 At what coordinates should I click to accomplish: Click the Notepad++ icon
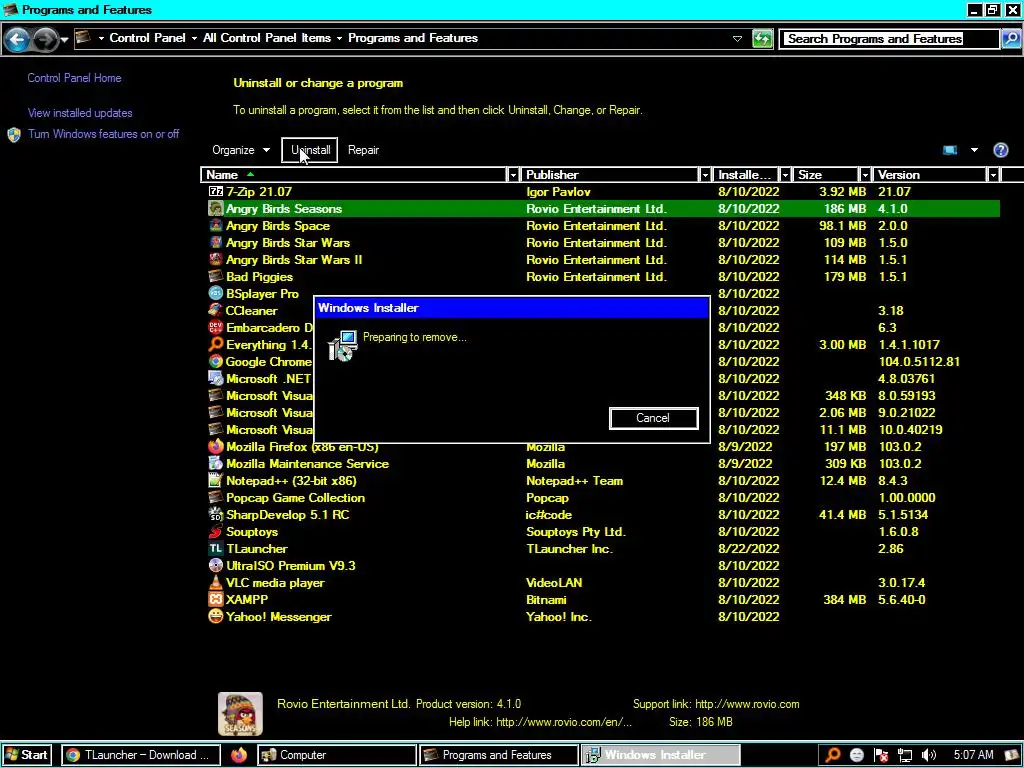click(x=216, y=481)
